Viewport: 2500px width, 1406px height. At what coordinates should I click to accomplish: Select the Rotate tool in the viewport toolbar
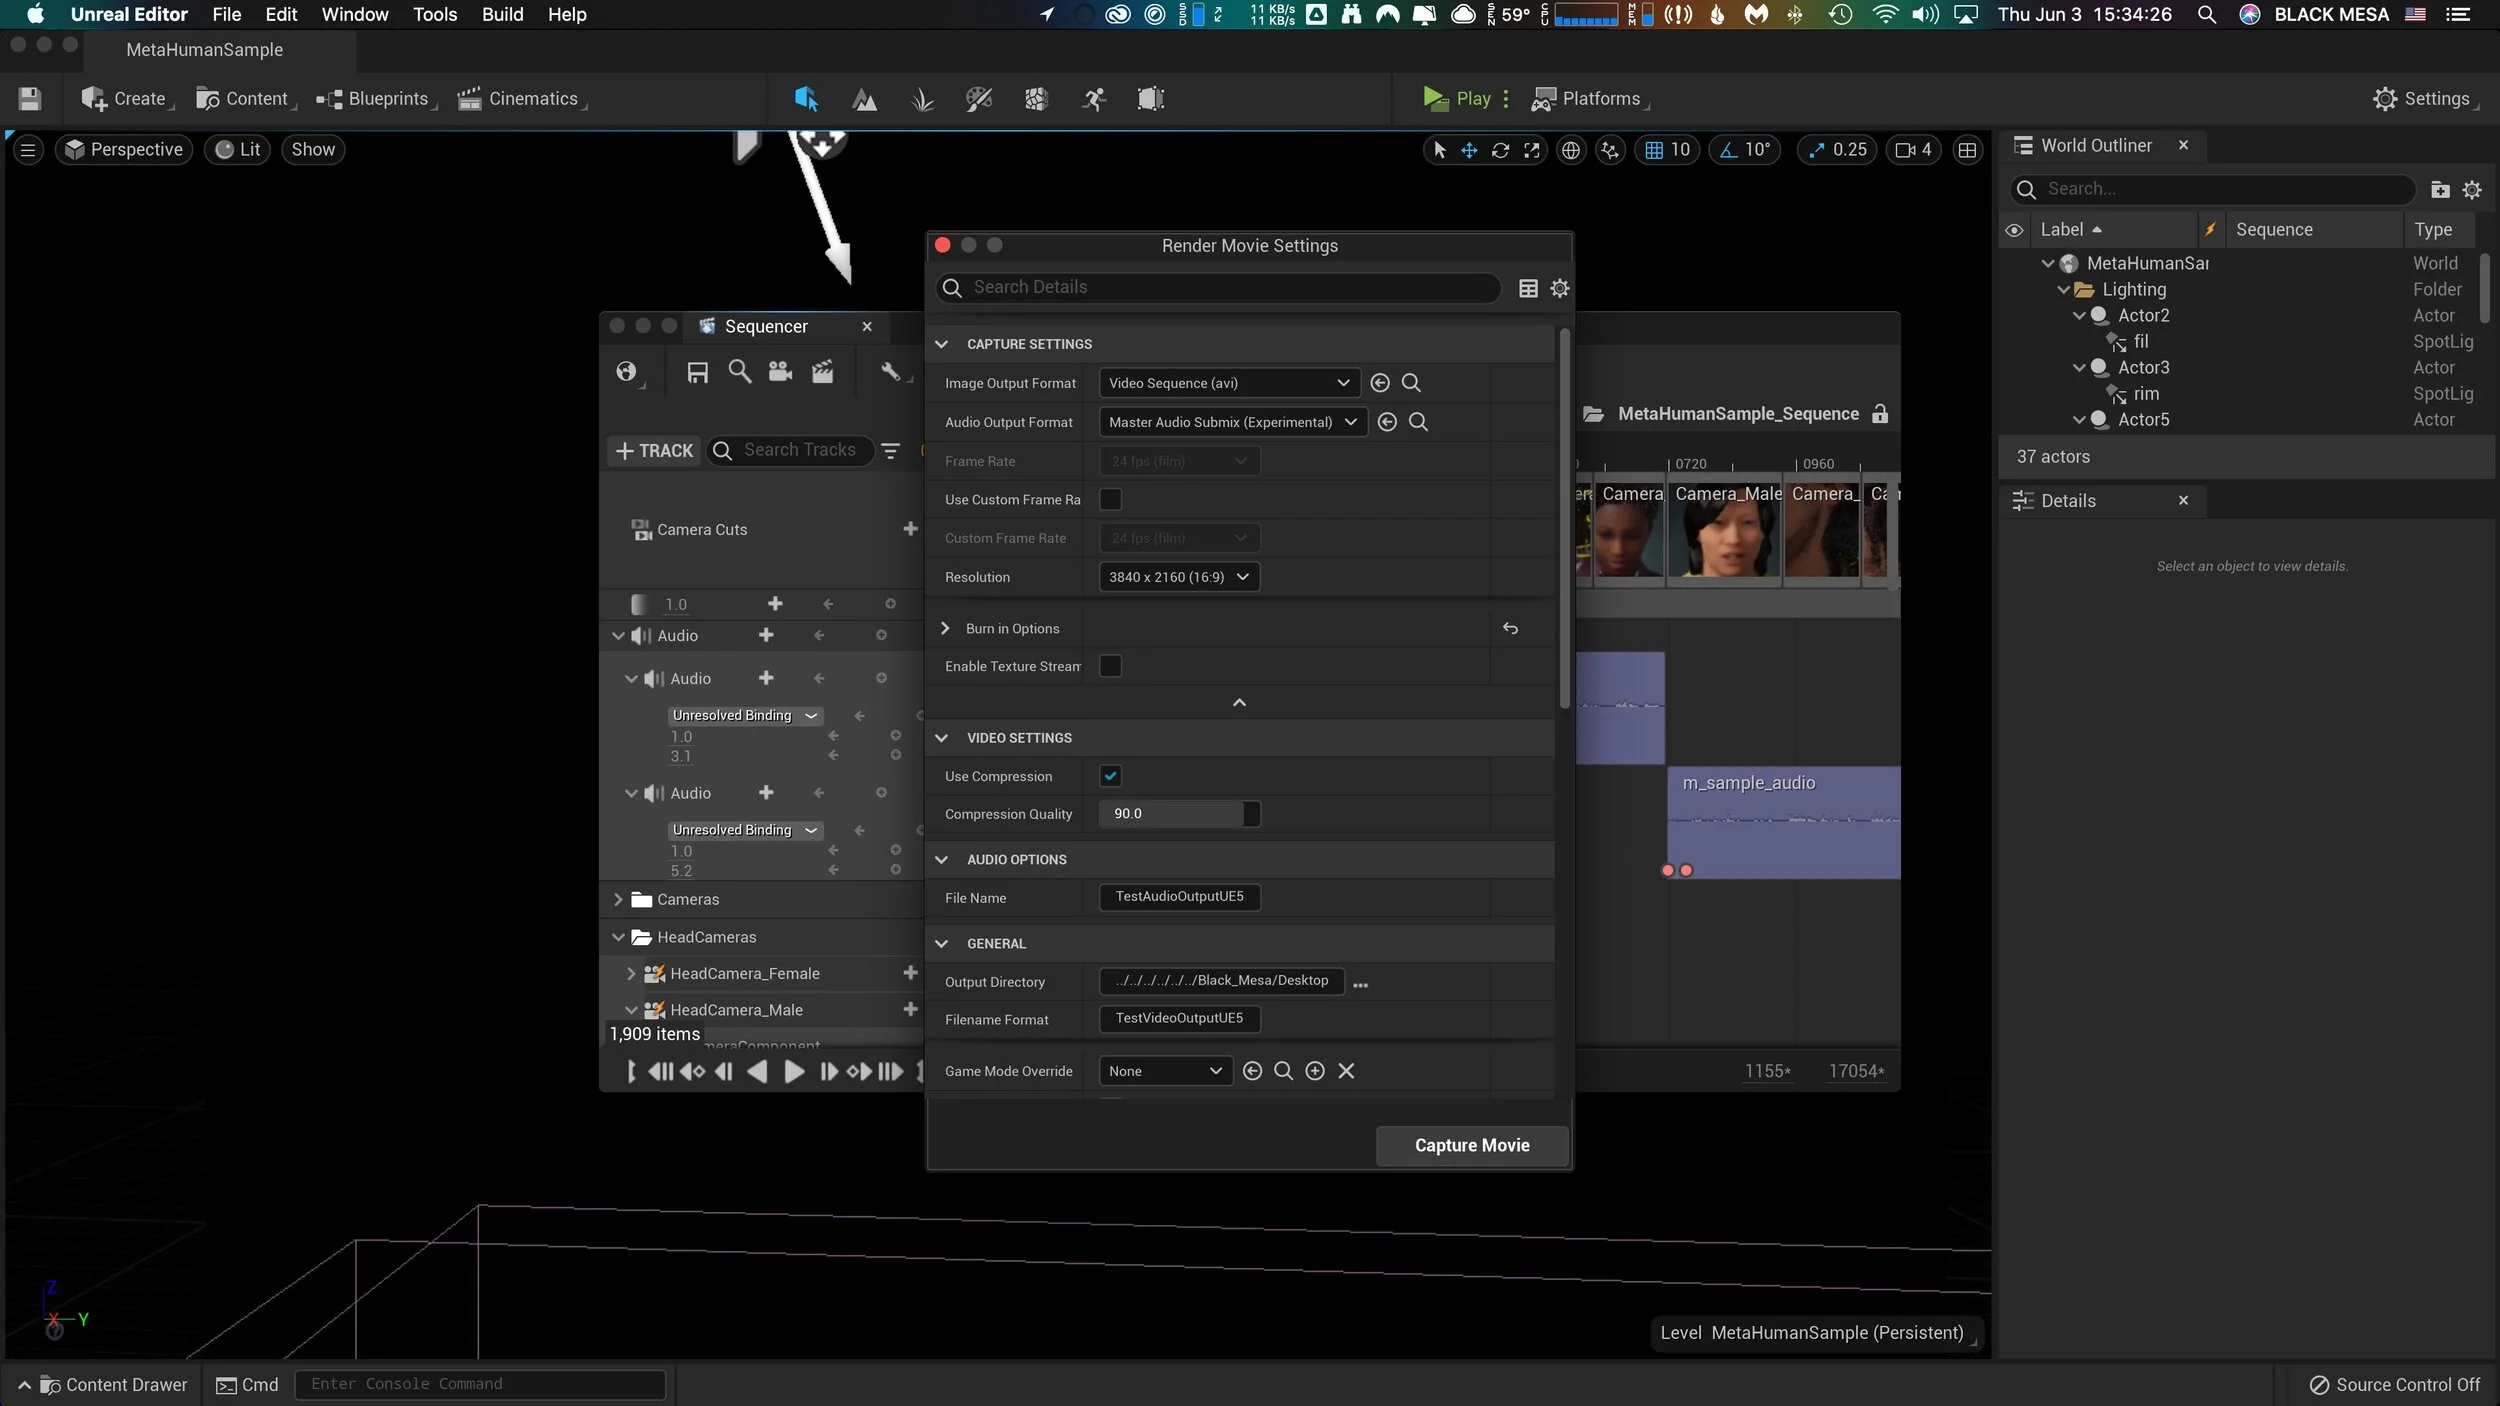pyautogui.click(x=1501, y=149)
